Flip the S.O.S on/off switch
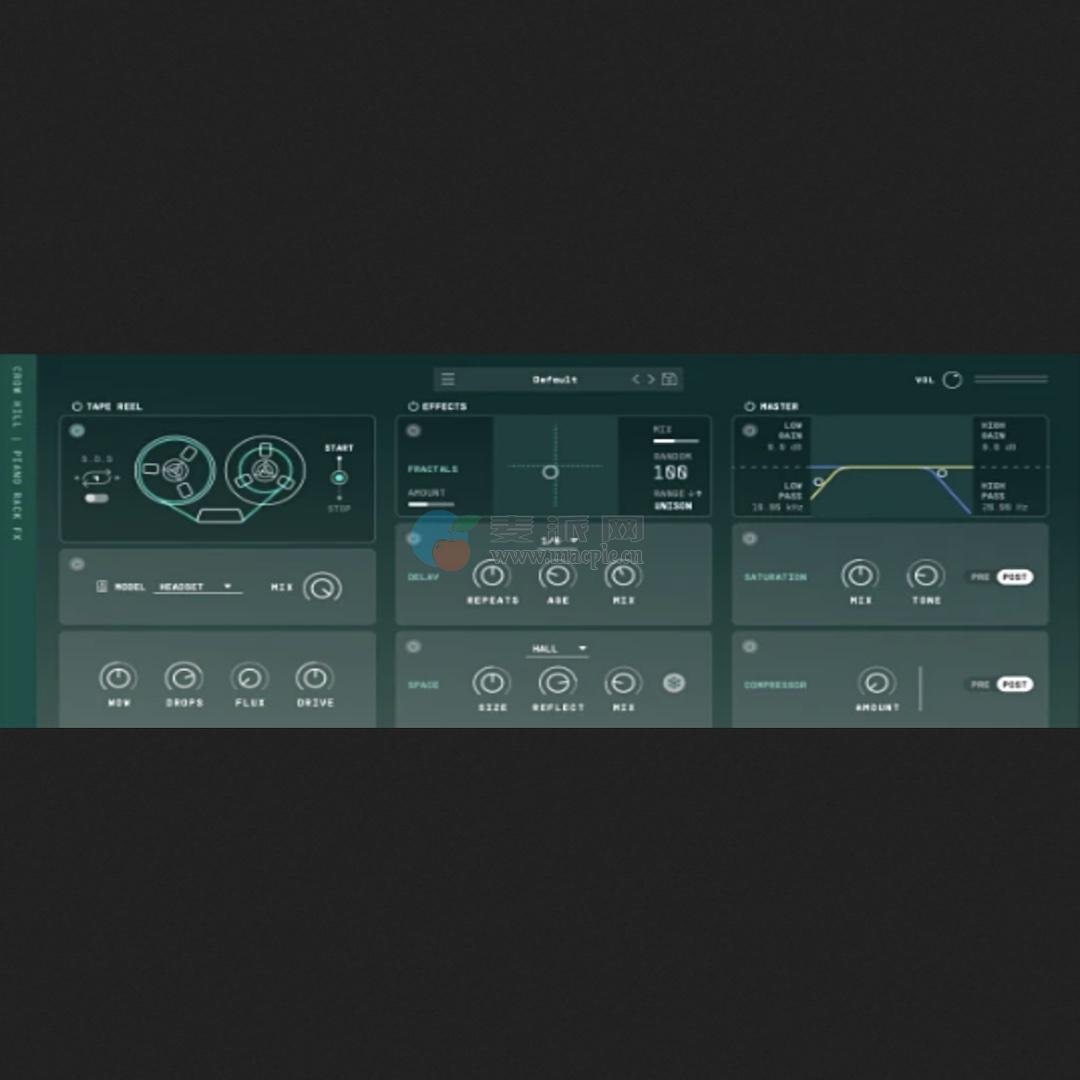Screen dimensions: 1080x1080 (x=97, y=497)
